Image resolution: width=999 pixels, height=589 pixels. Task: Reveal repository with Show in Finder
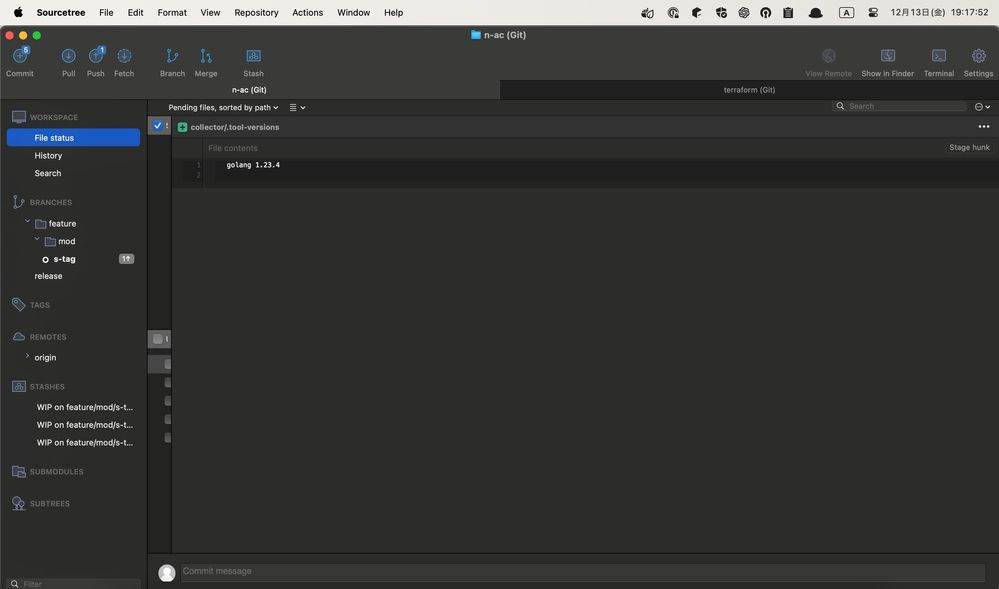point(888,56)
